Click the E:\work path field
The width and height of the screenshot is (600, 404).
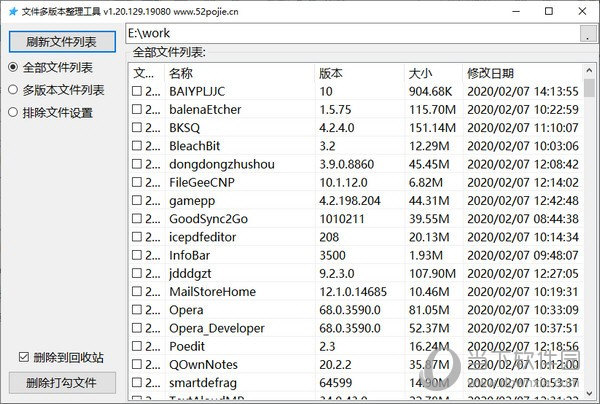click(352, 33)
